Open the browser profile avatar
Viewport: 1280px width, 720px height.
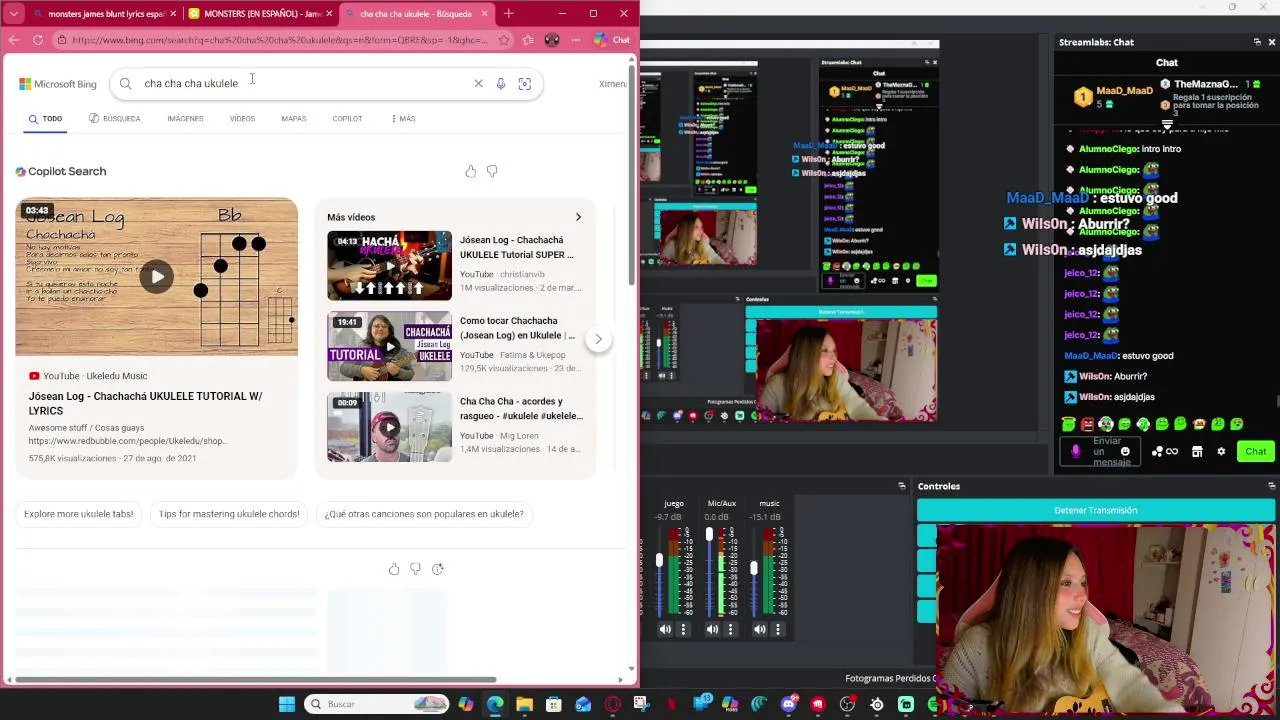coord(552,40)
